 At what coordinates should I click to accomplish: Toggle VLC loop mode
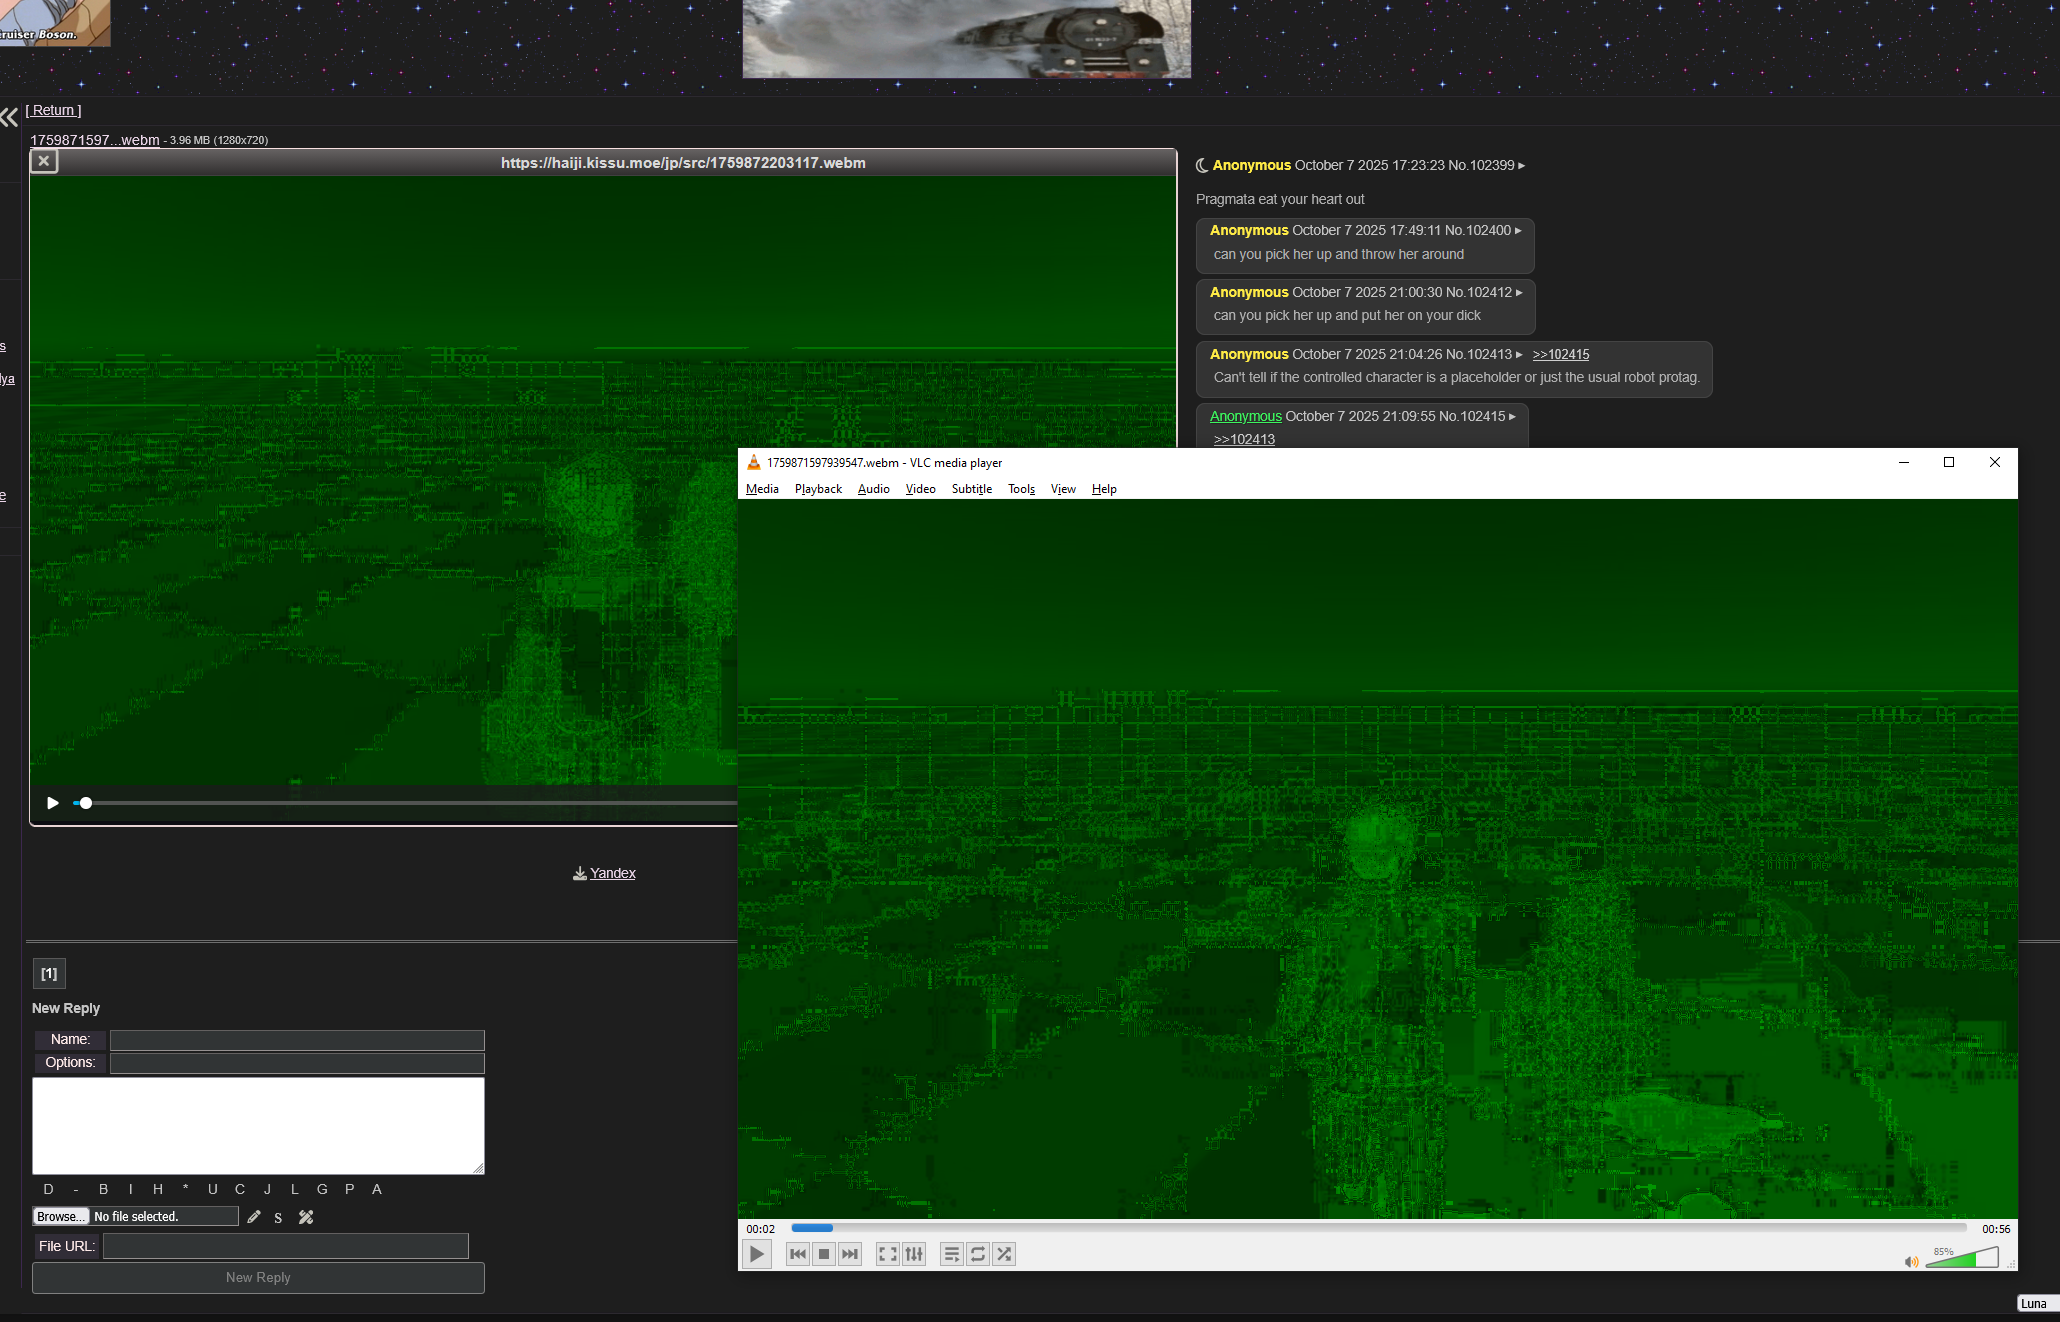click(978, 1254)
